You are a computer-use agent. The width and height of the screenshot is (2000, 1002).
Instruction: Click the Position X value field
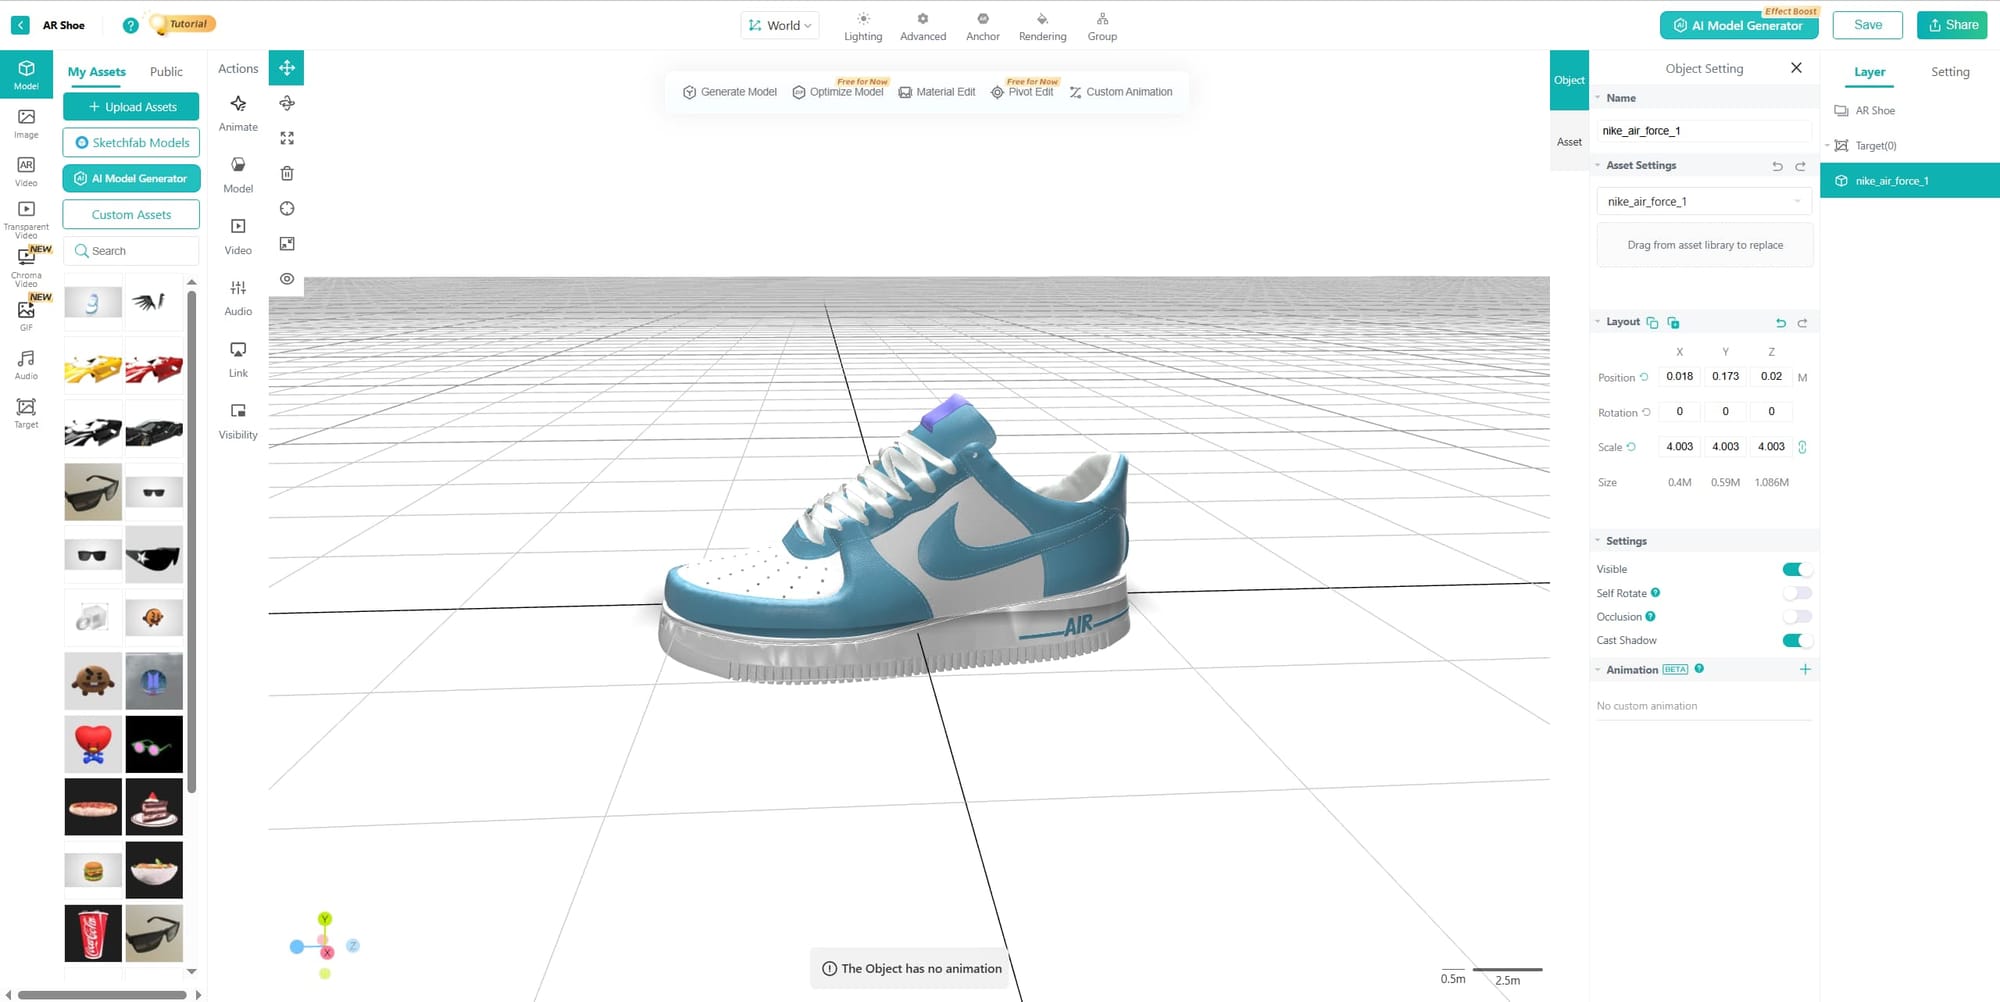[1679, 377]
